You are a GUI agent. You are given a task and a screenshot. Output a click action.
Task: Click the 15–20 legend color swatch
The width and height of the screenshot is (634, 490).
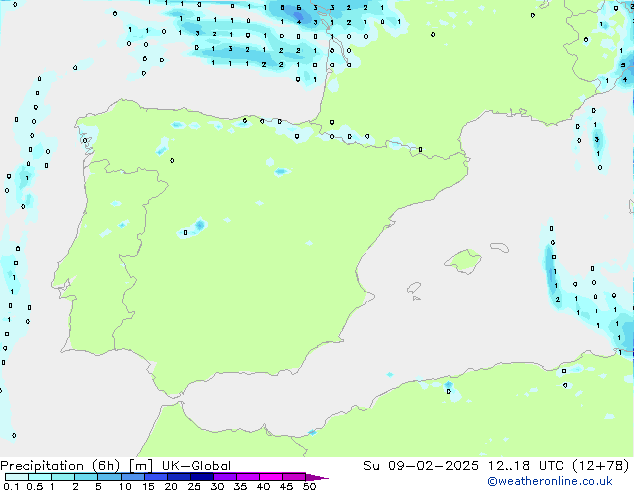(155, 477)
